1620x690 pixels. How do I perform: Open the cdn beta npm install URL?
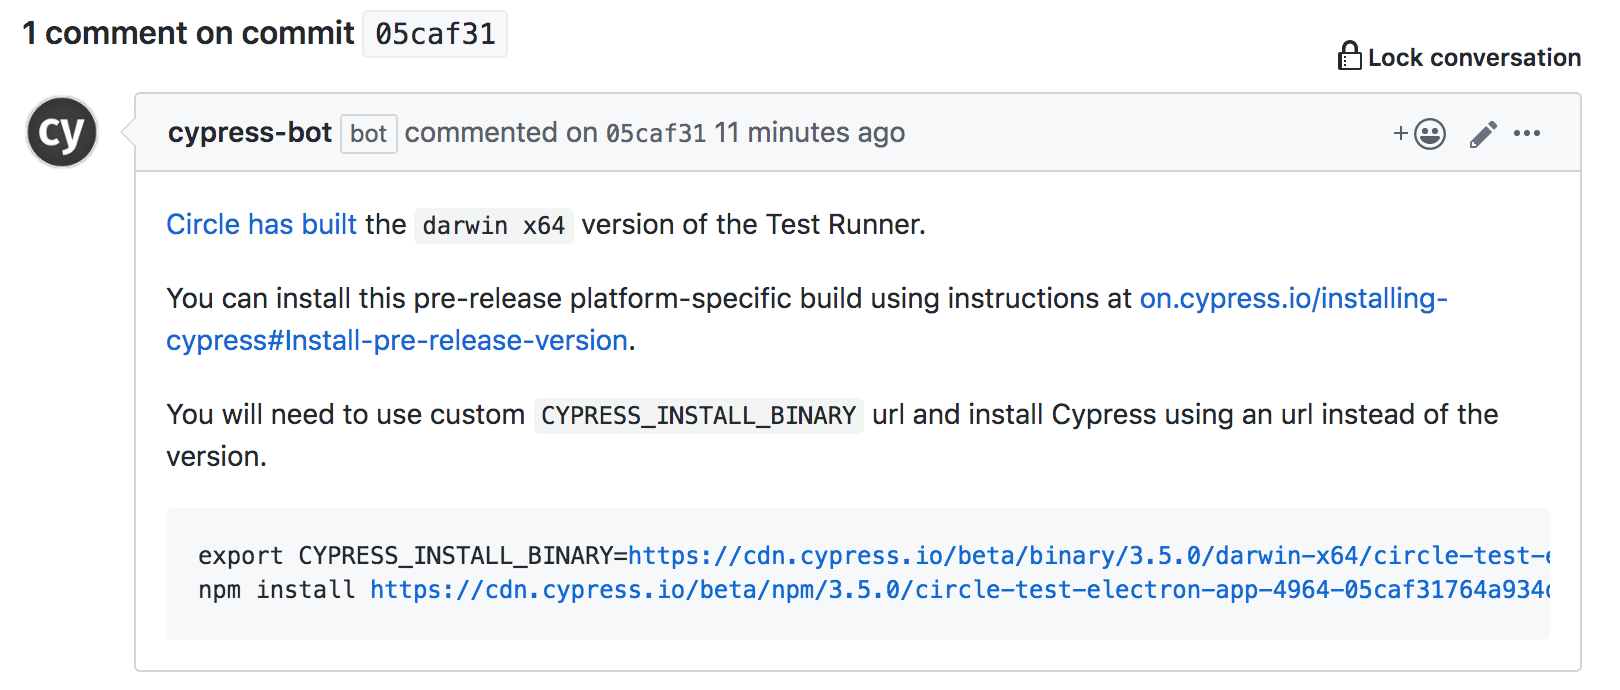(x=960, y=589)
